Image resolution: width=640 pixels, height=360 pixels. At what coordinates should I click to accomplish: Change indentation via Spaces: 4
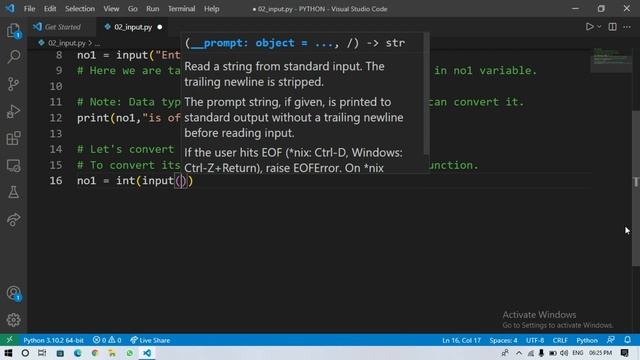503,340
